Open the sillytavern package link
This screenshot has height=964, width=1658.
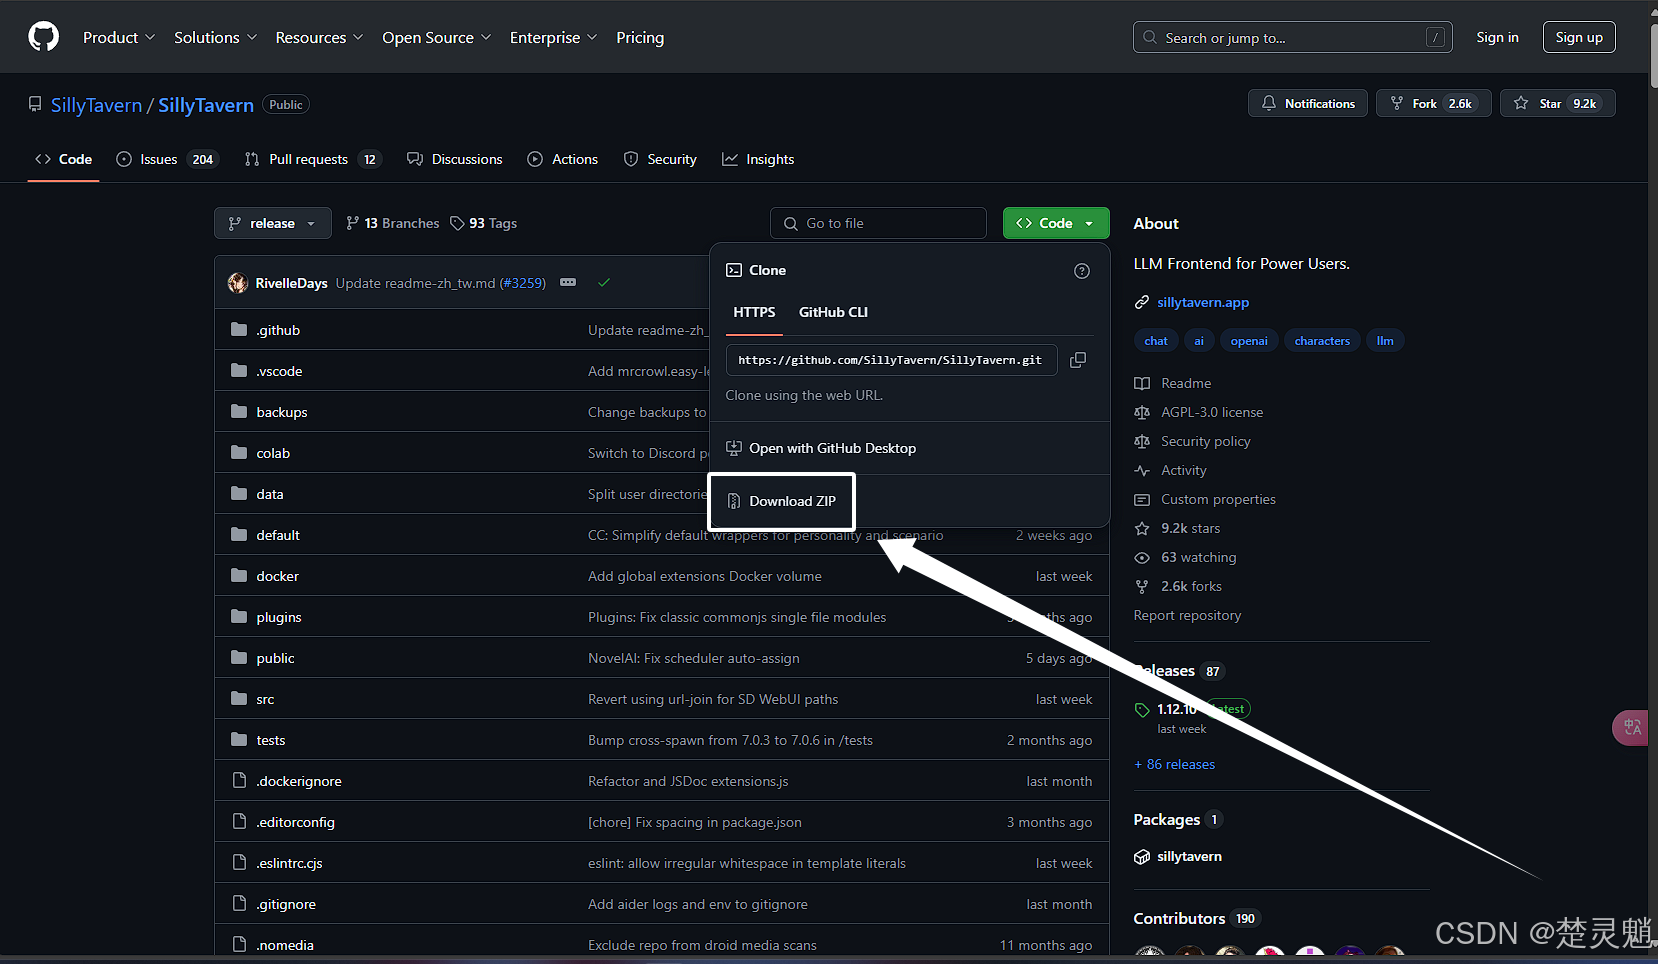click(x=1189, y=856)
